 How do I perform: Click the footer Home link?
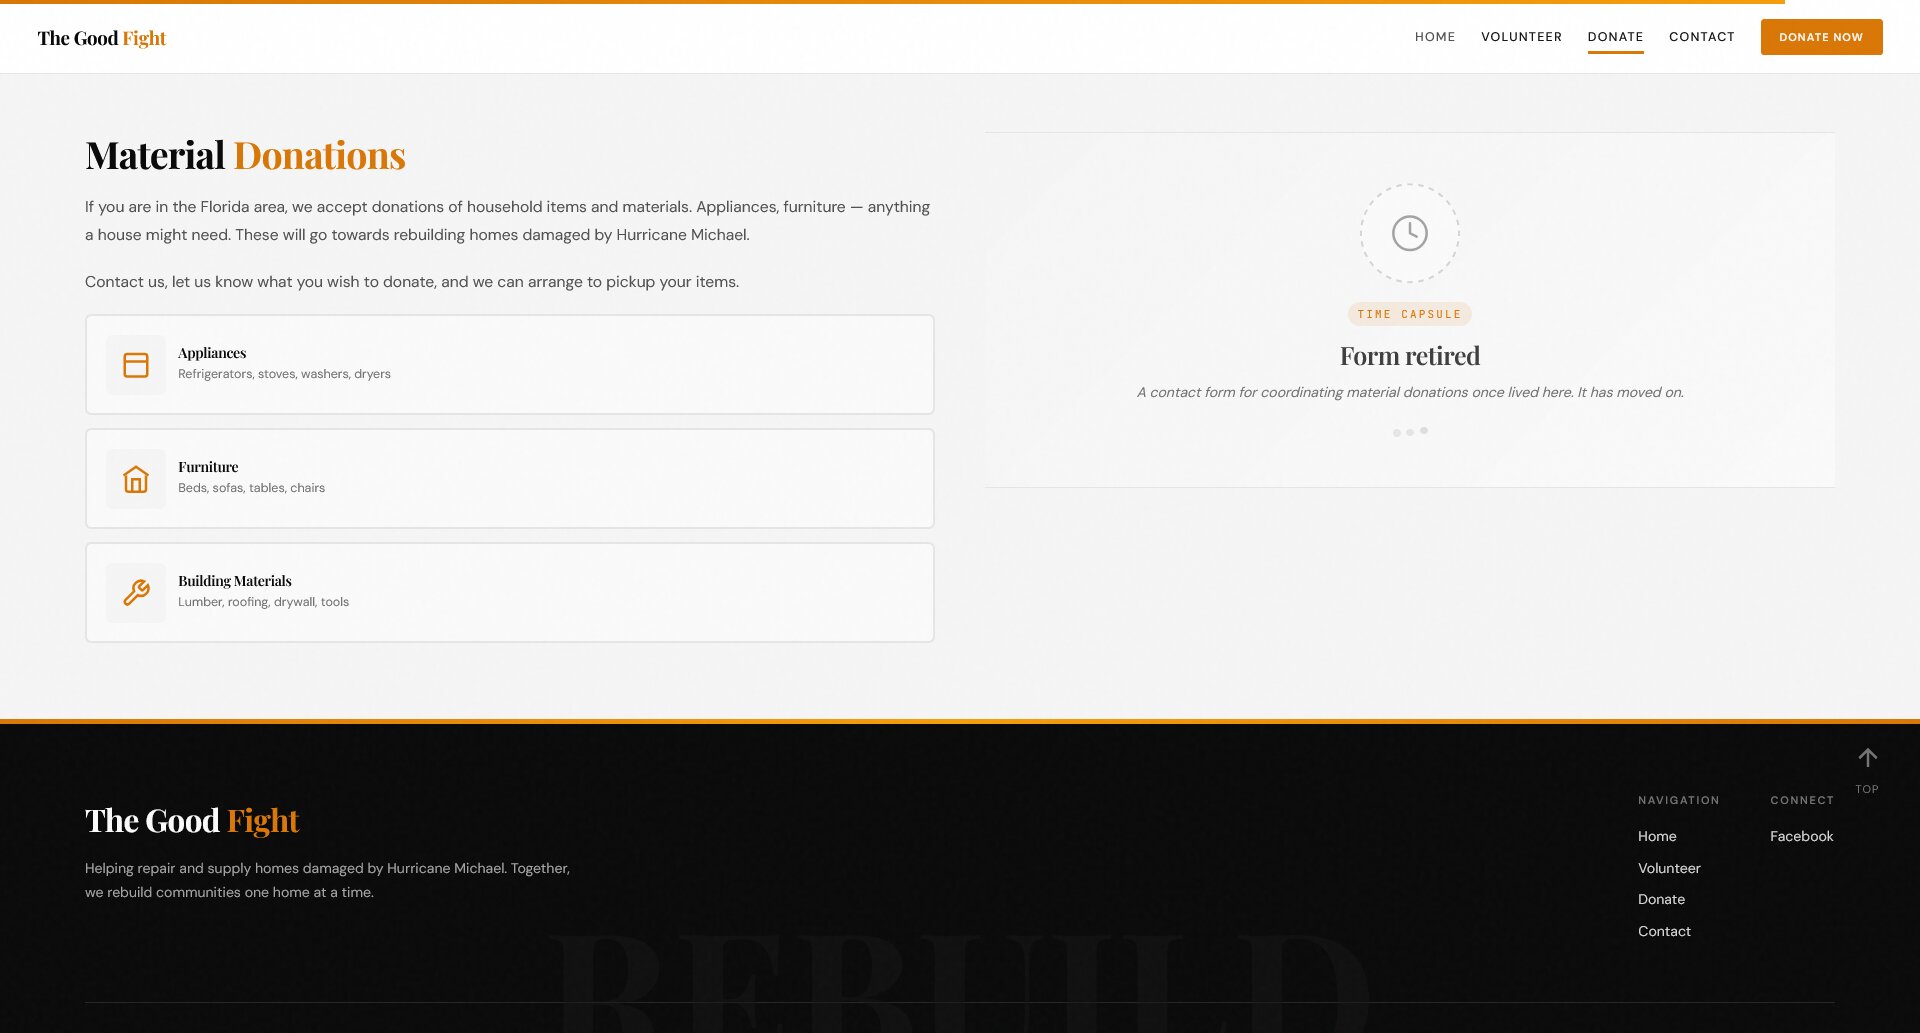[x=1657, y=836]
